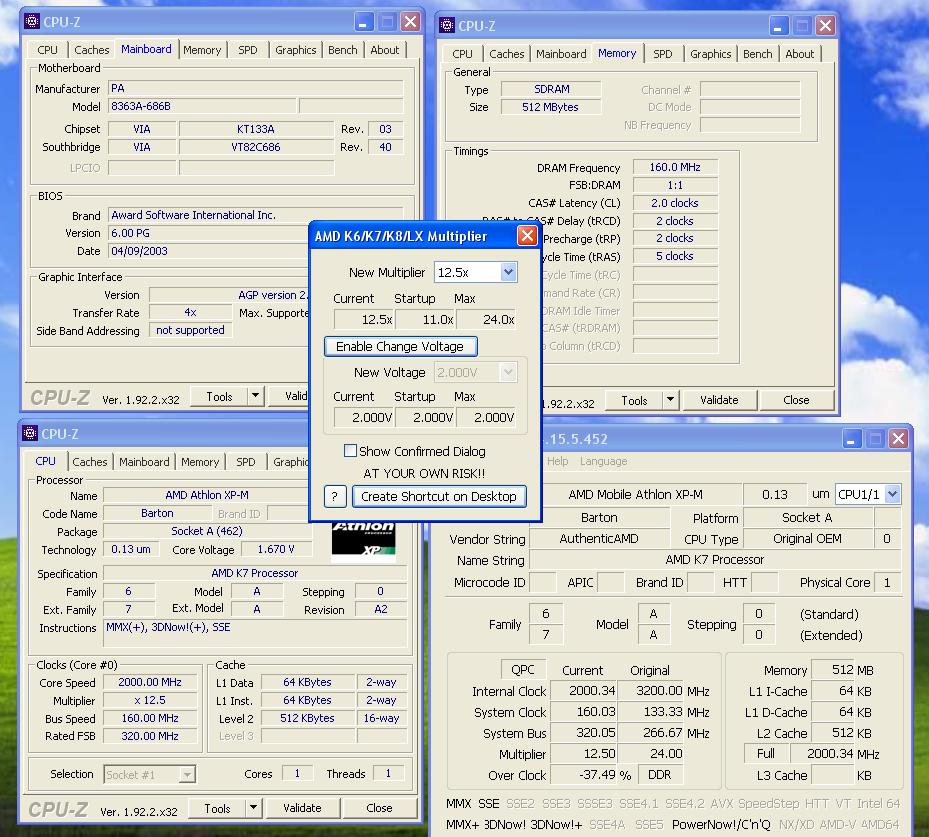Open the Tools dropdown arrow in the Memory window
The height and width of the screenshot is (837, 929).
(670, 400)
